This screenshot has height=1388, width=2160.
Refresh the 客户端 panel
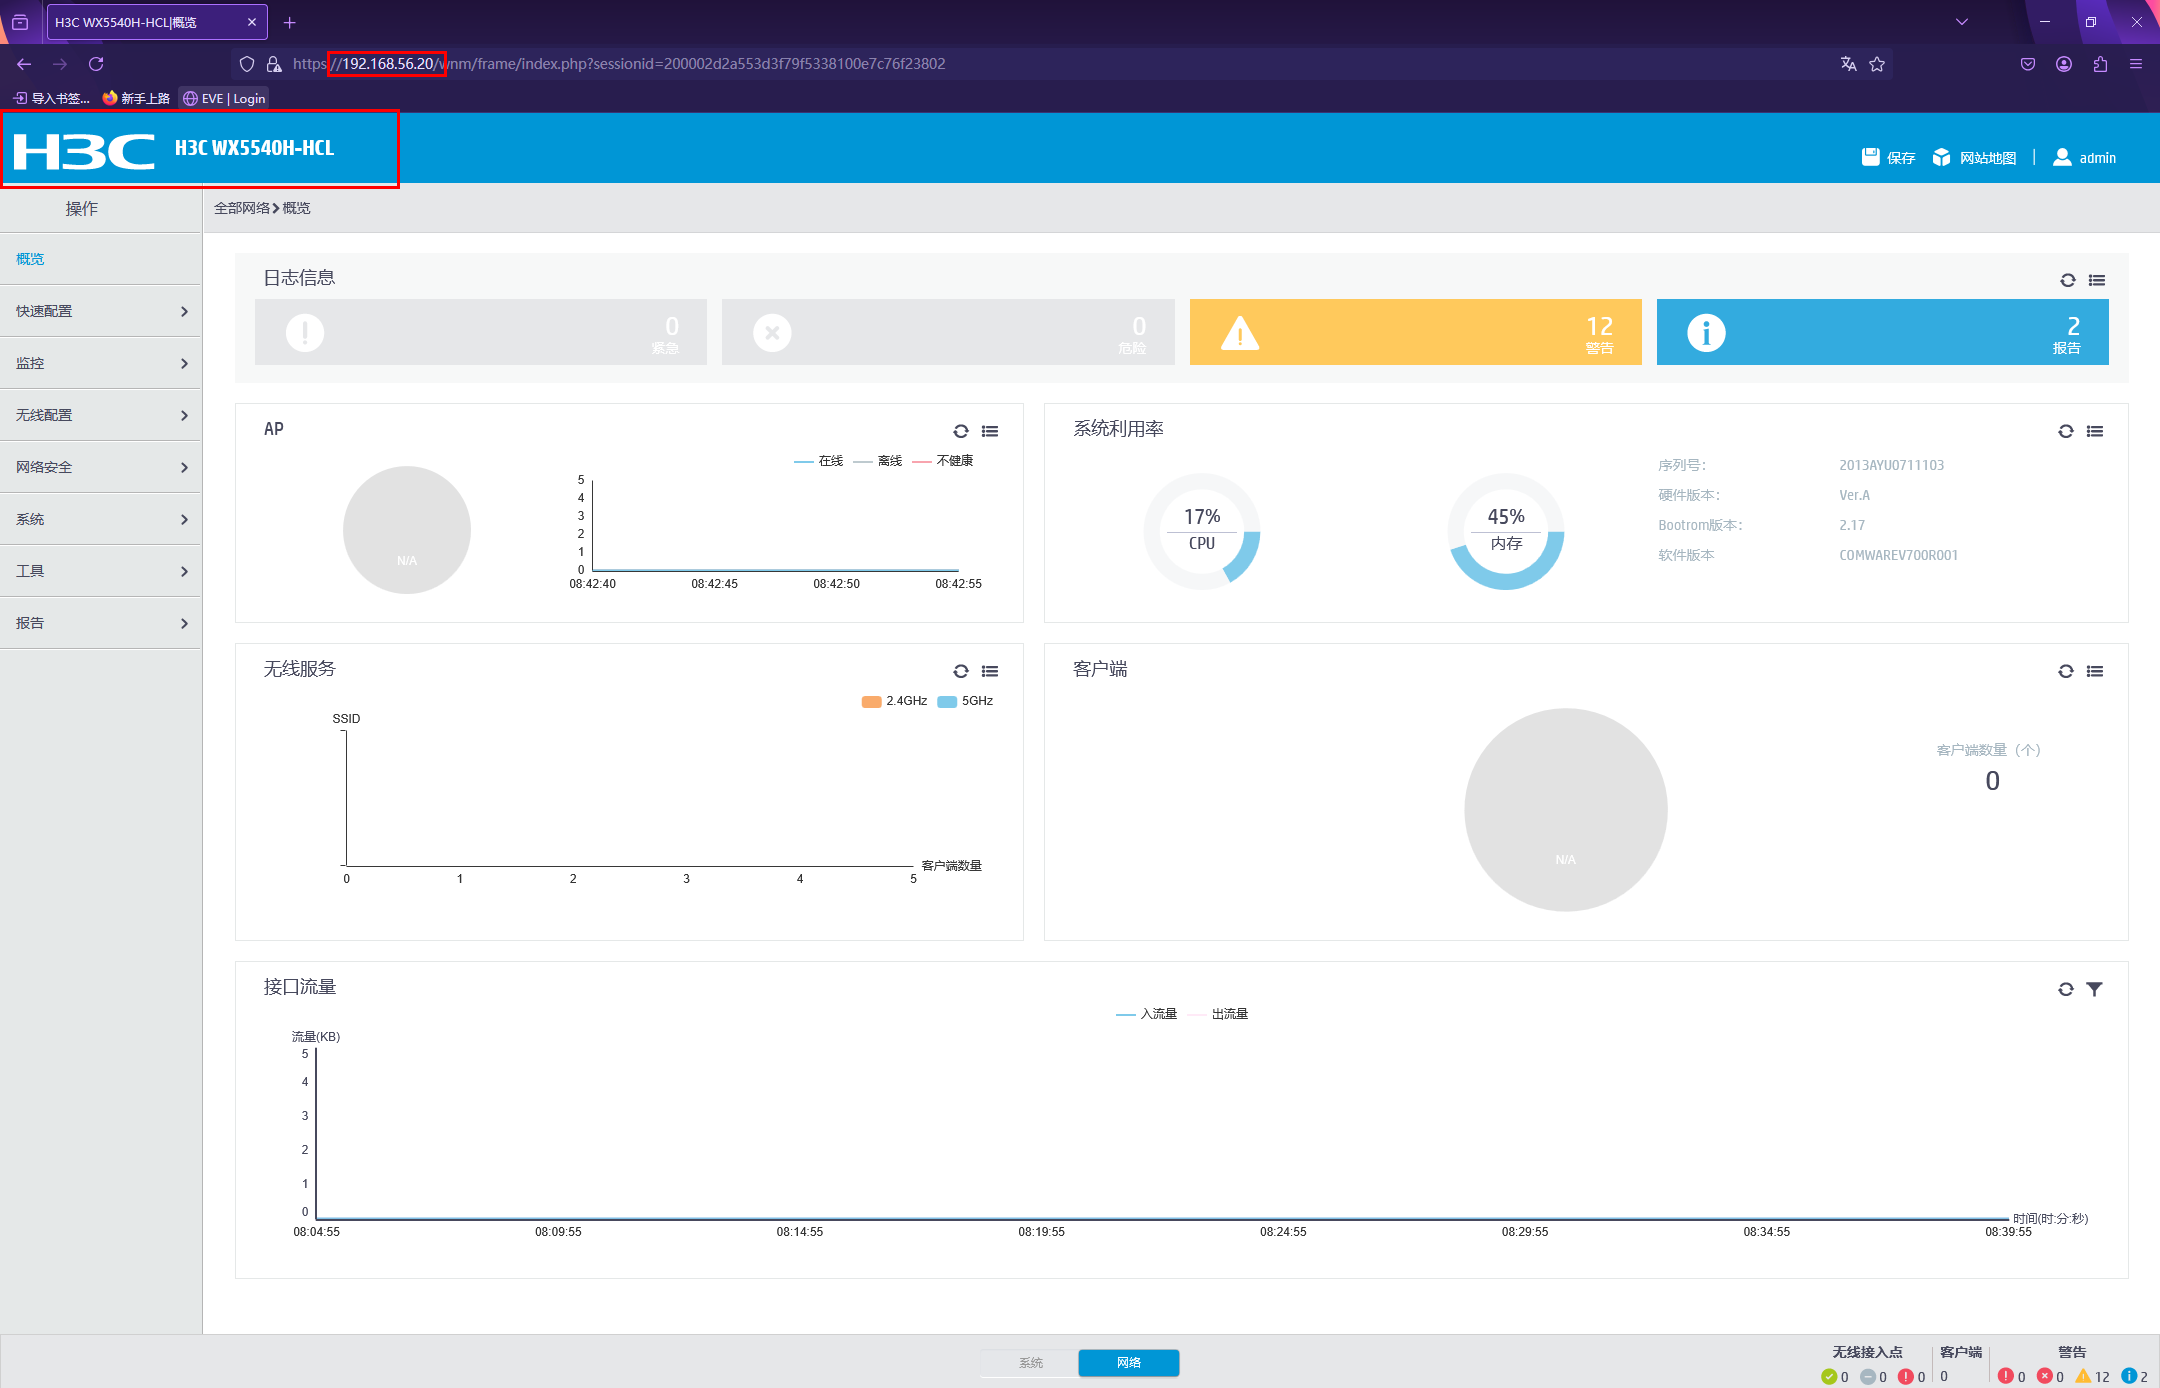tap(2066, 671)
